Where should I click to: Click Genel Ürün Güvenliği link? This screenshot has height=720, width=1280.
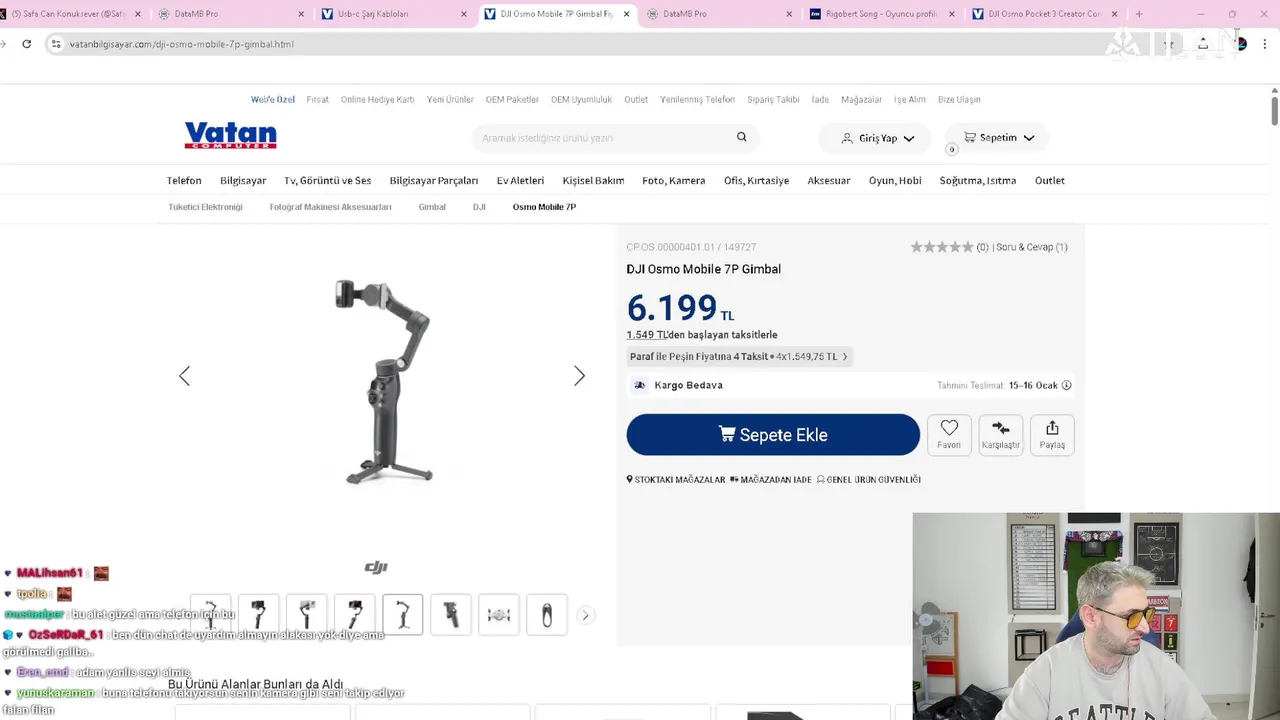point(869,480)
